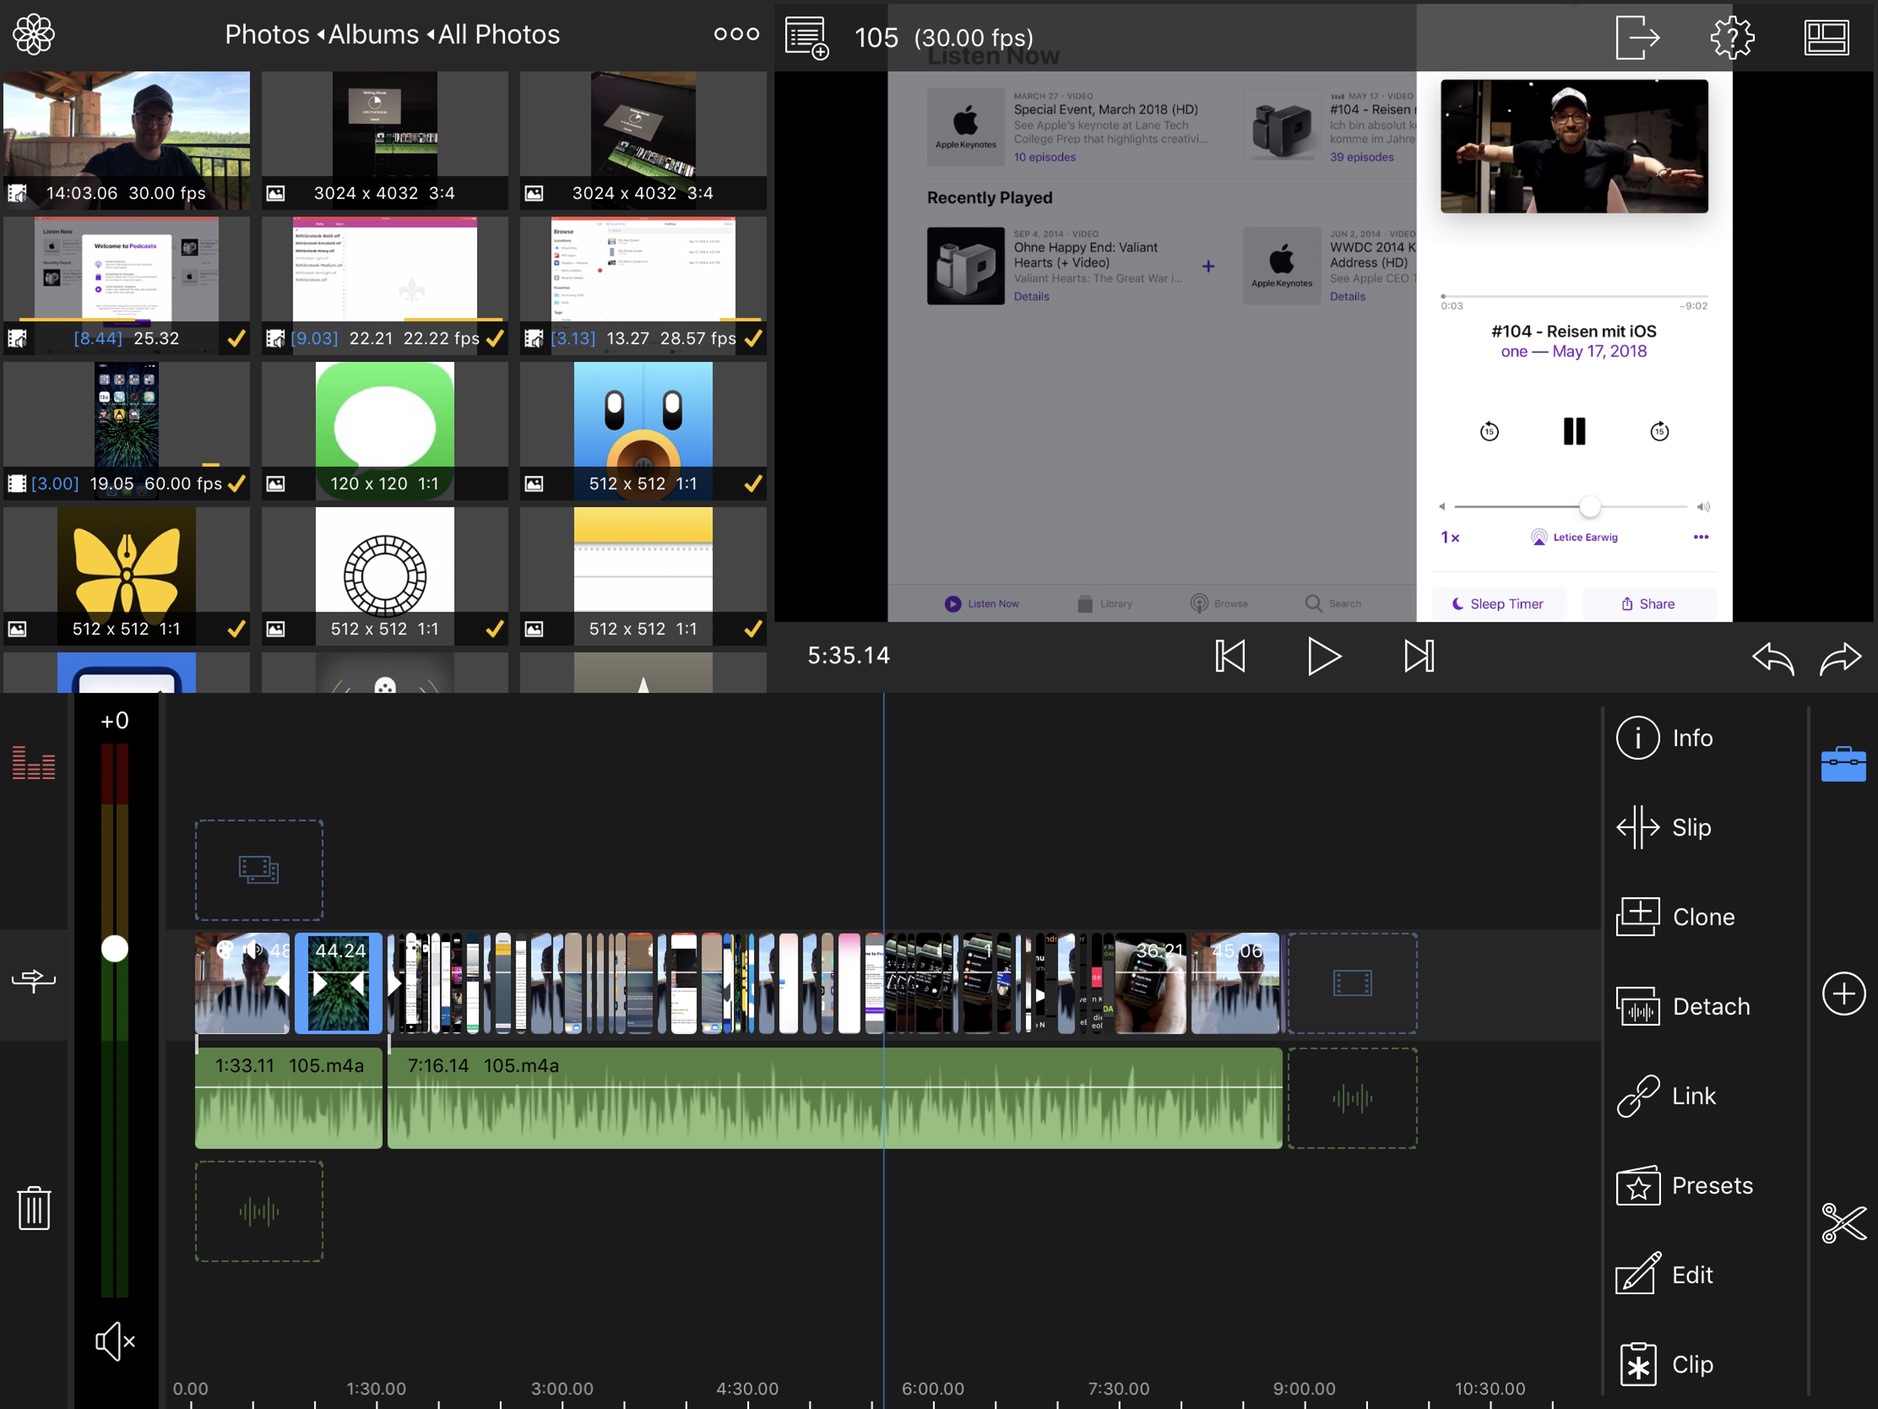Jump to previous clip

(1230, 656)
